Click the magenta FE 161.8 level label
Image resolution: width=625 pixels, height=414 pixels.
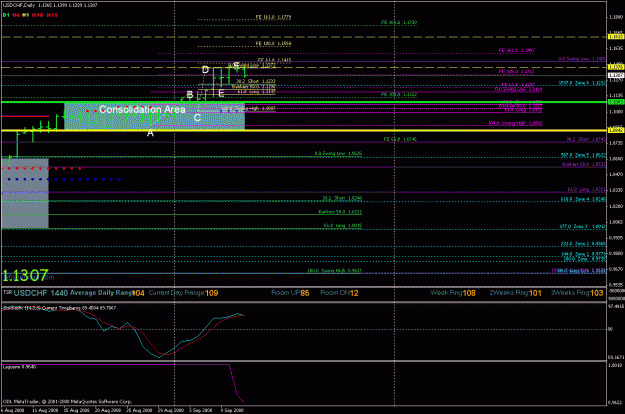click(517, 51)
